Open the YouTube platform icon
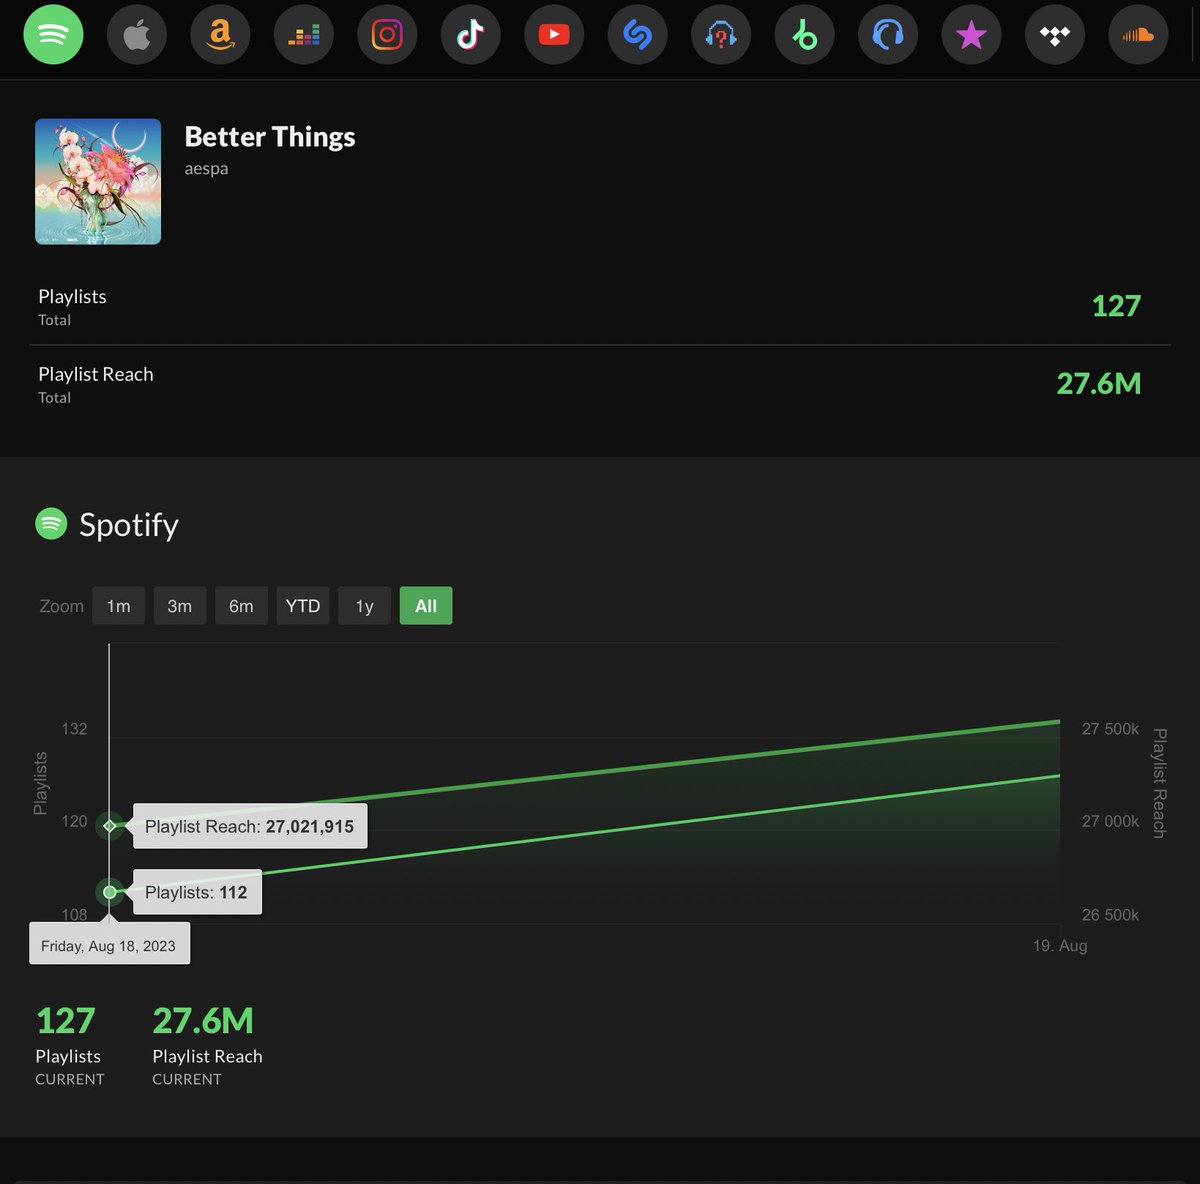1200x1184 pixels. point(554,35)
